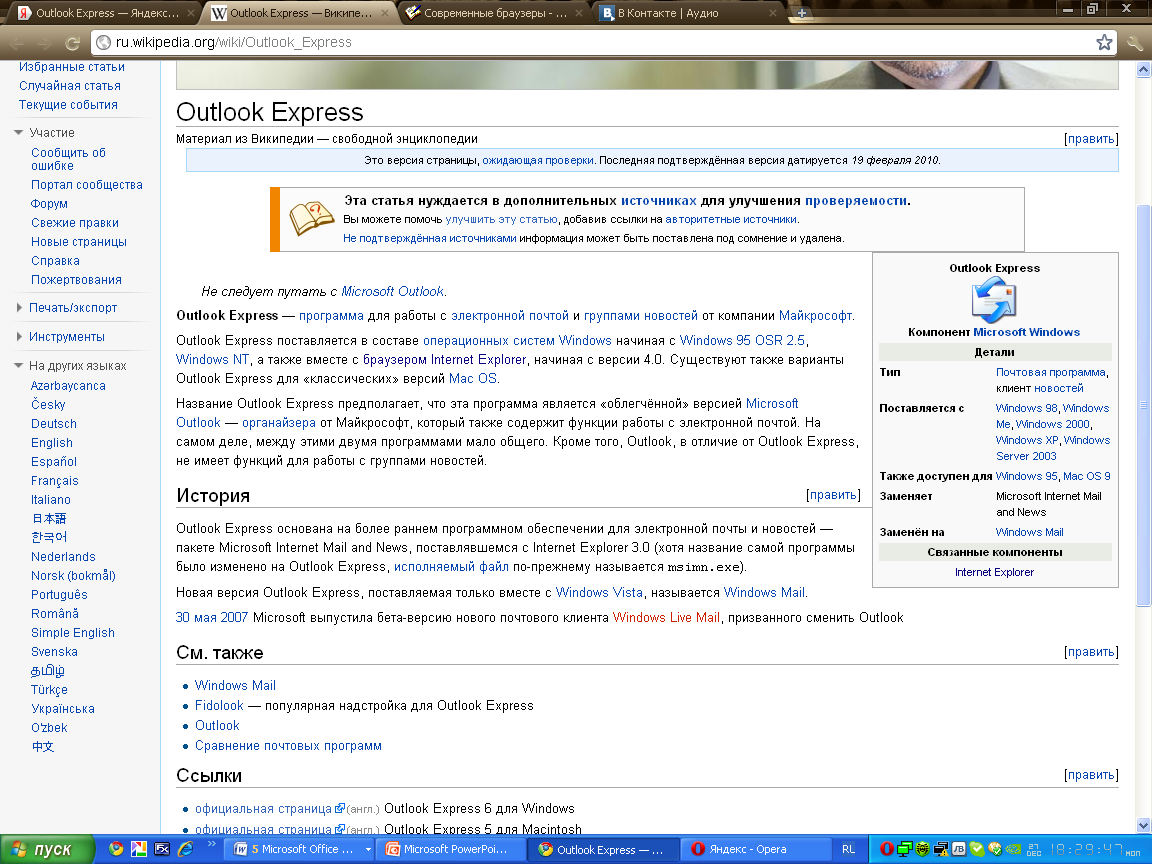Open a new tab with the plus button

(x=802, y=12)
